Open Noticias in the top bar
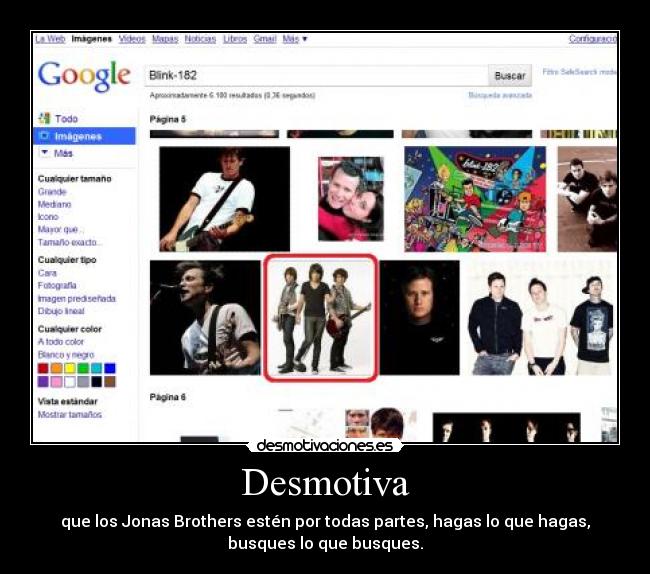 pos(200,39)
